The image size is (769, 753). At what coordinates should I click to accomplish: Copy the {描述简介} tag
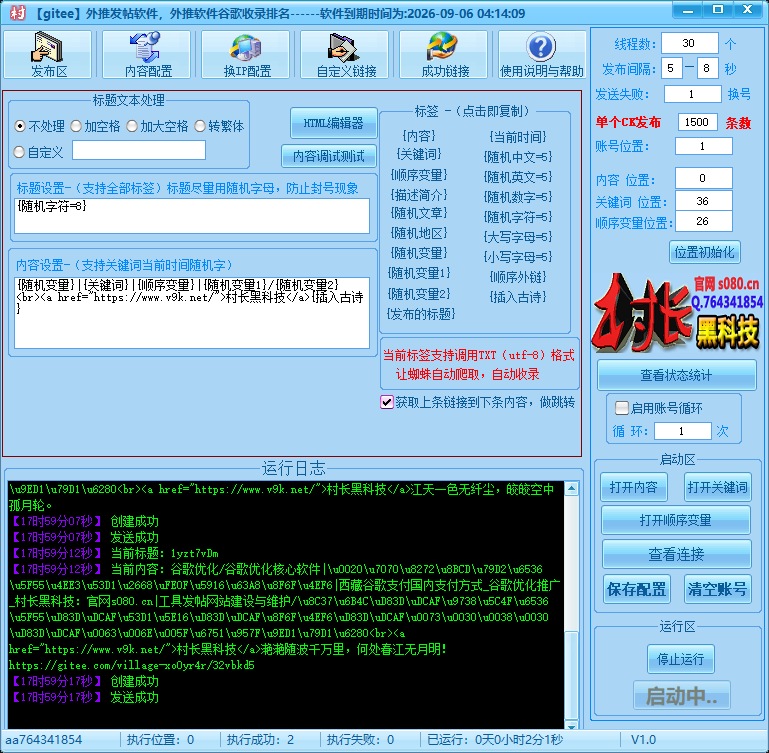click(419, 195)
